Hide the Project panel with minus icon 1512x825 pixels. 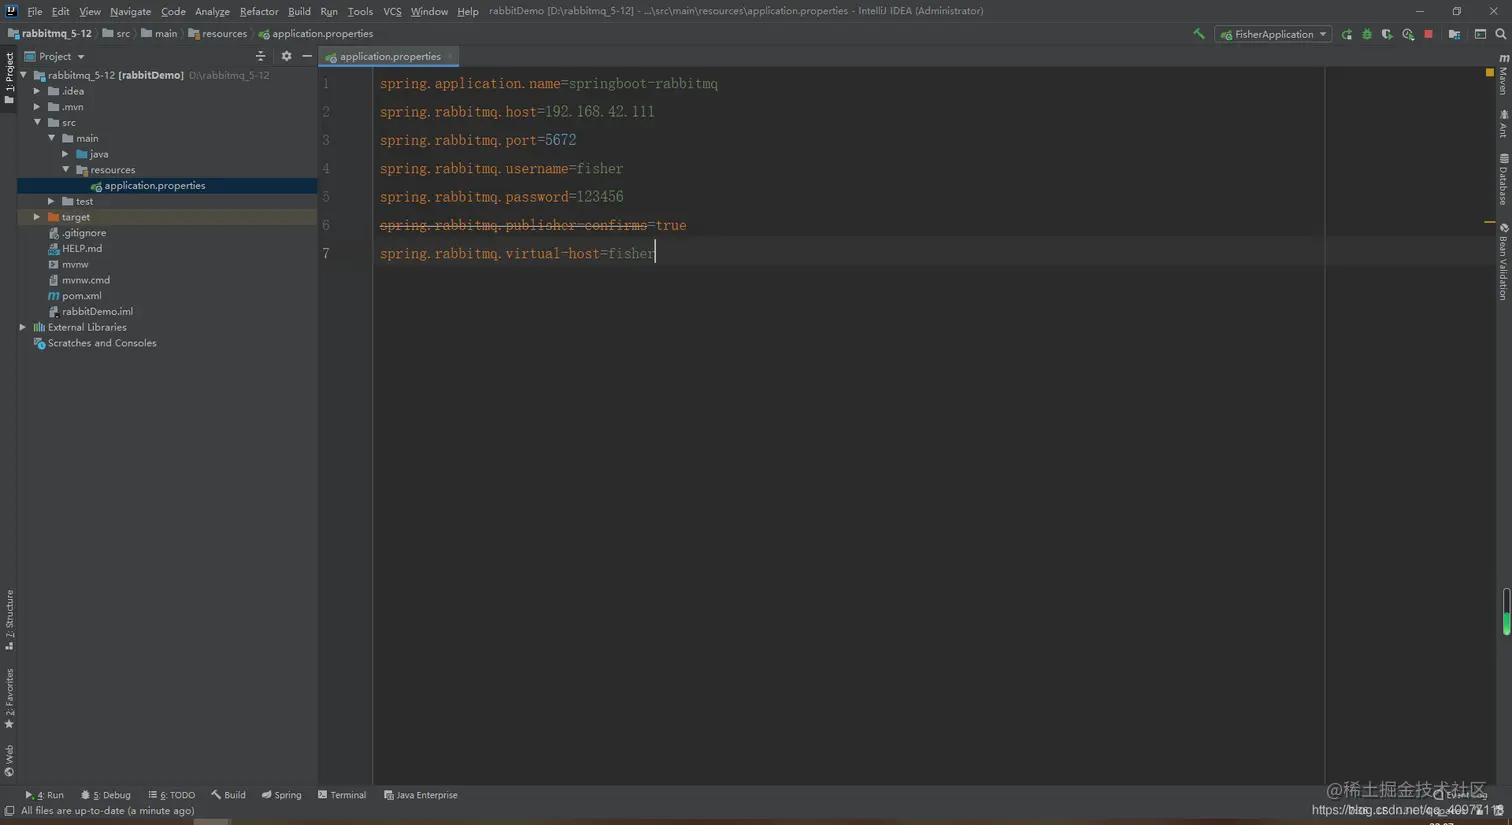[307, 57]
